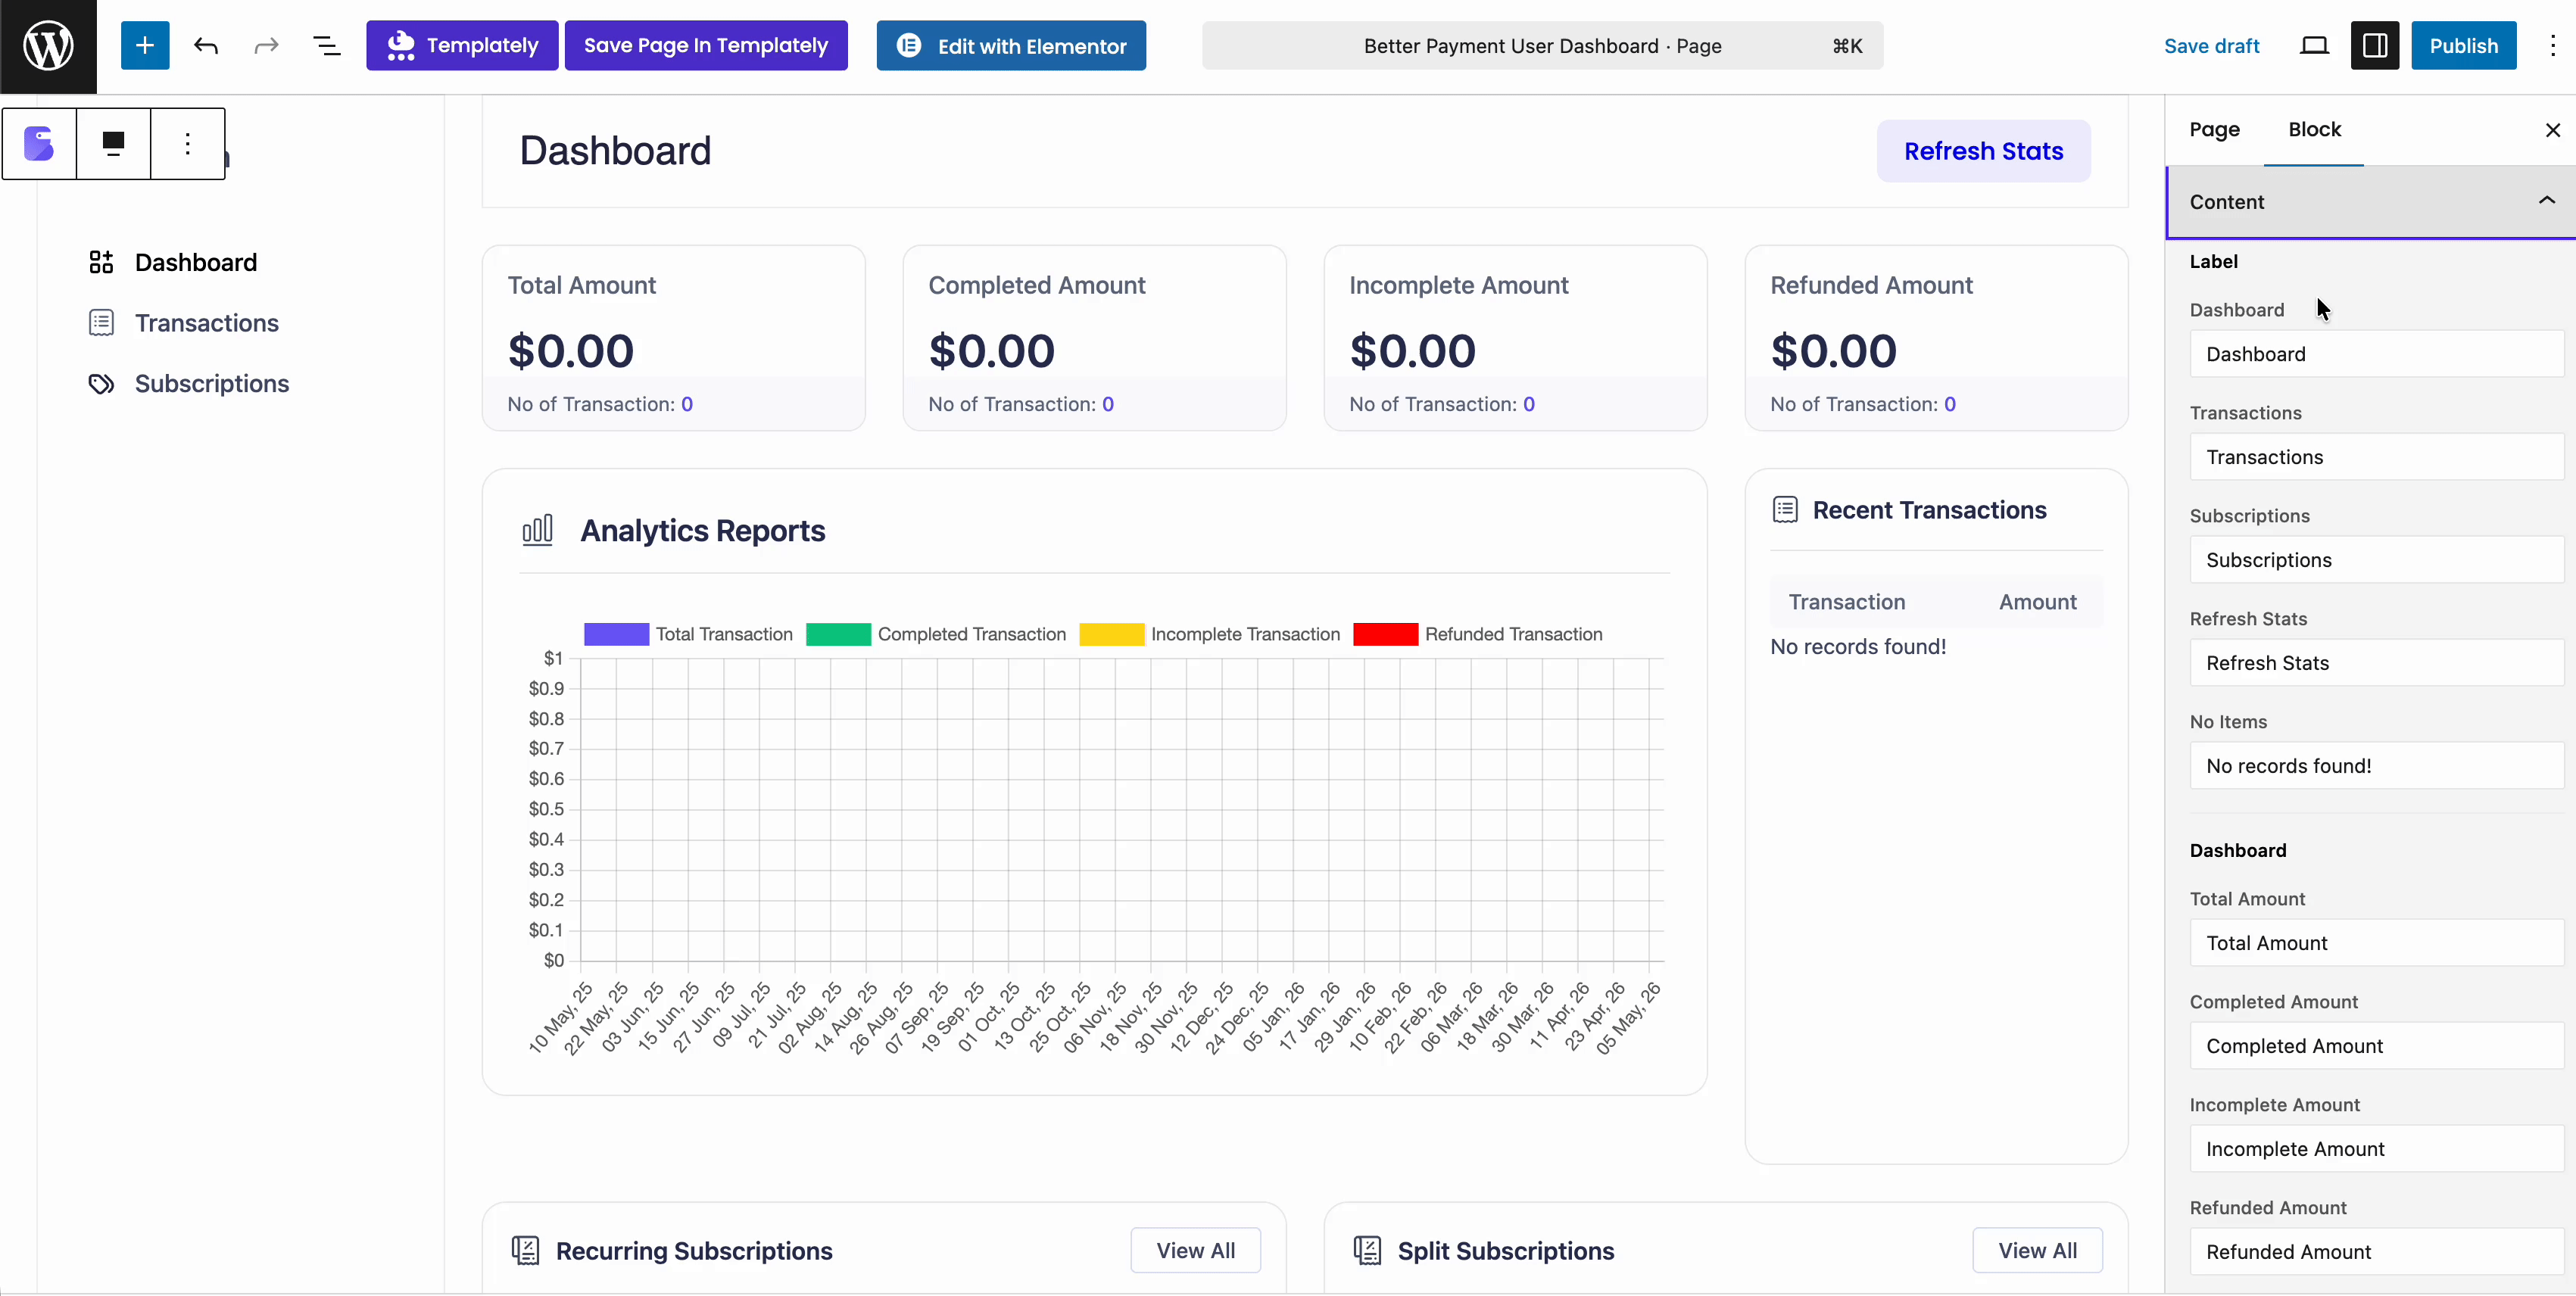Edit the Incomplete Amount label field
This screenshot has height=1296, width=2576.
(x=2376, y=1149)
